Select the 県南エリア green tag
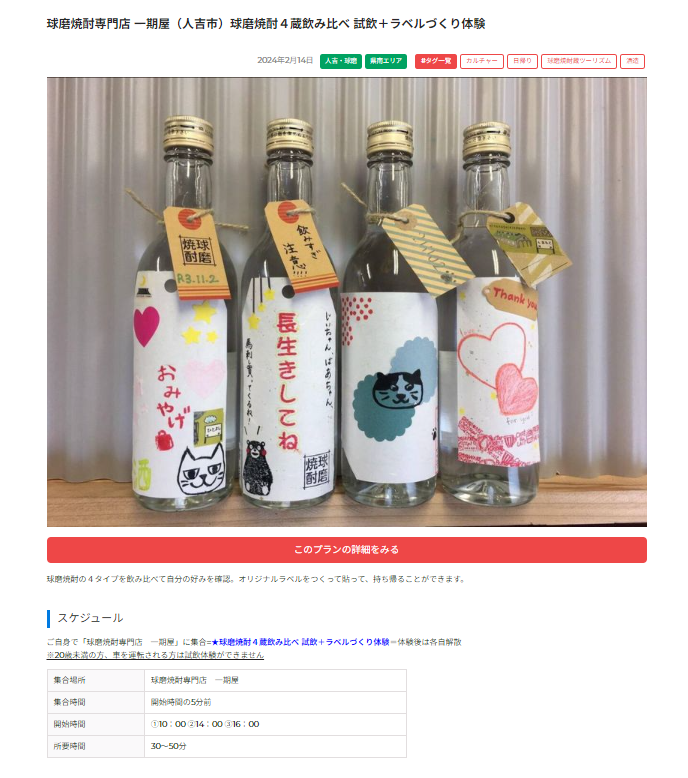The width and height of the screenshot is (688, 778). coord(385,61)
